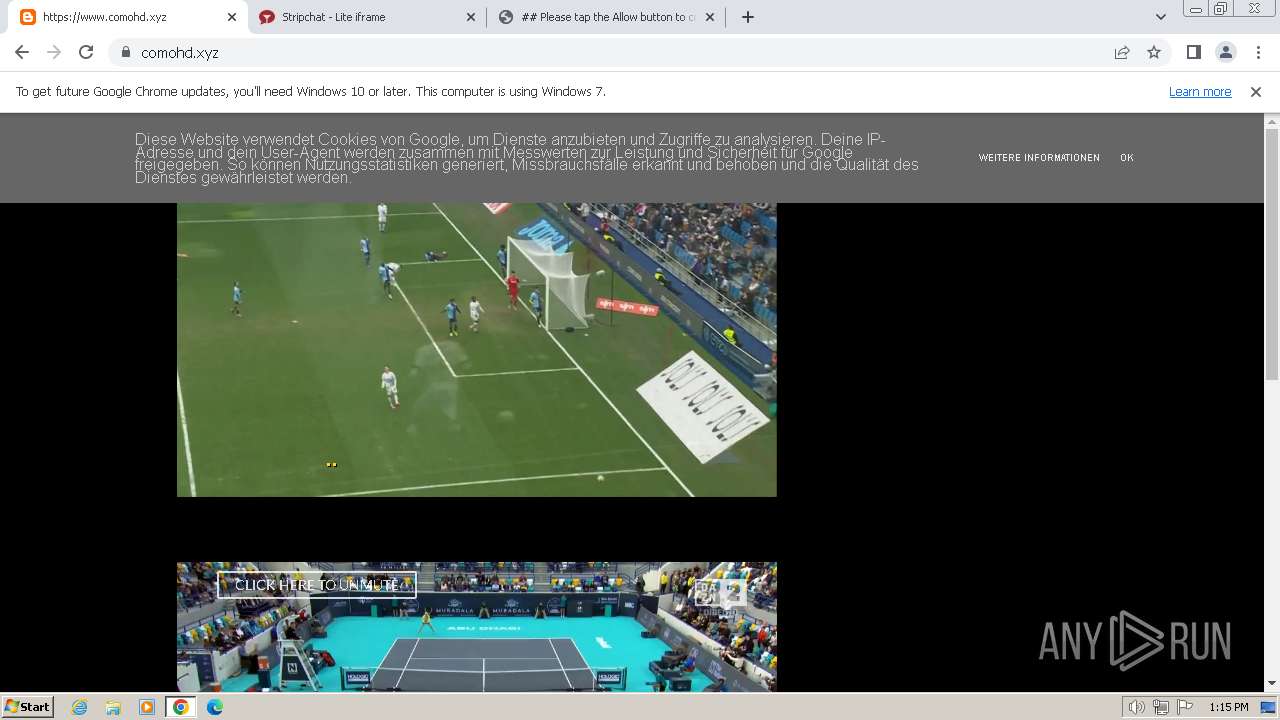Click the scrollbar down arrow
The image size is (1280, 720).
(1272, 684)
